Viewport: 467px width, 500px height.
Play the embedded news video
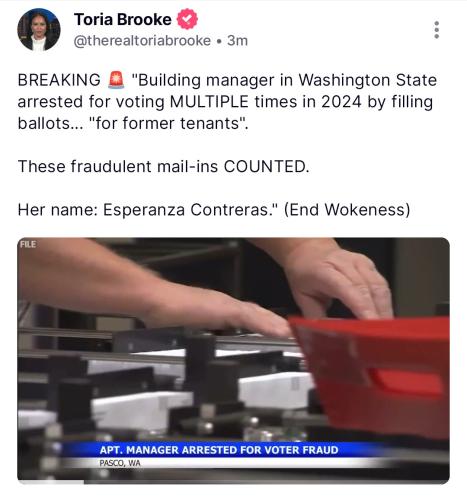pyautogui.click(x=233, y=360)
